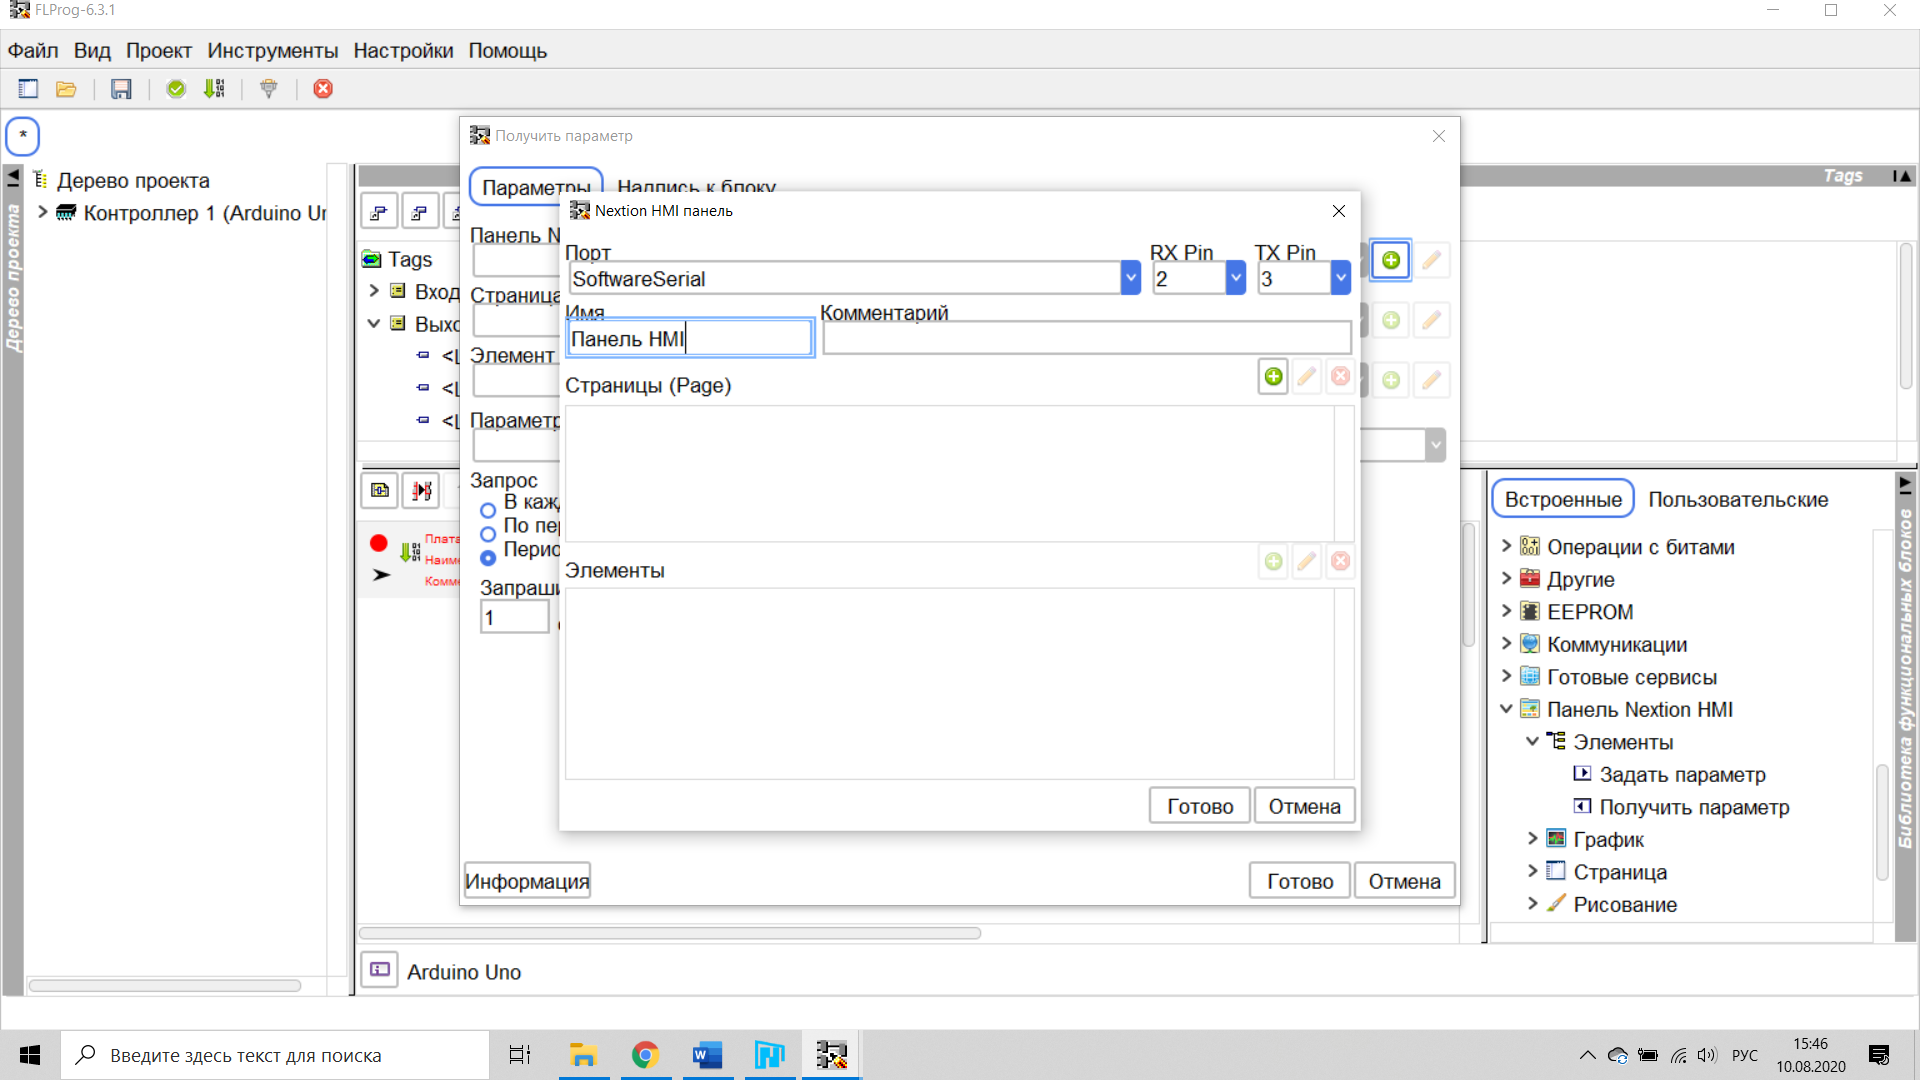Open the Порт SoftwareSerial dropdown
The height and width of the screenshot is (1080, 1920).
point(1130,279)
